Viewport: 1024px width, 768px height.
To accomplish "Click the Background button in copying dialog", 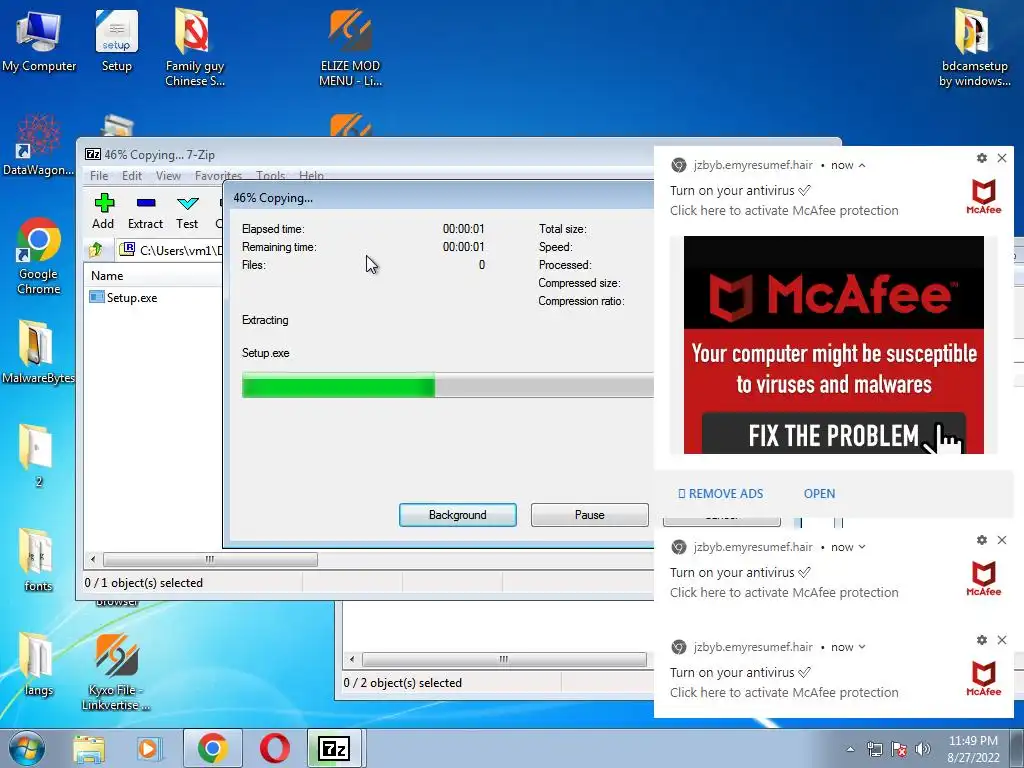I will [458, 515].
